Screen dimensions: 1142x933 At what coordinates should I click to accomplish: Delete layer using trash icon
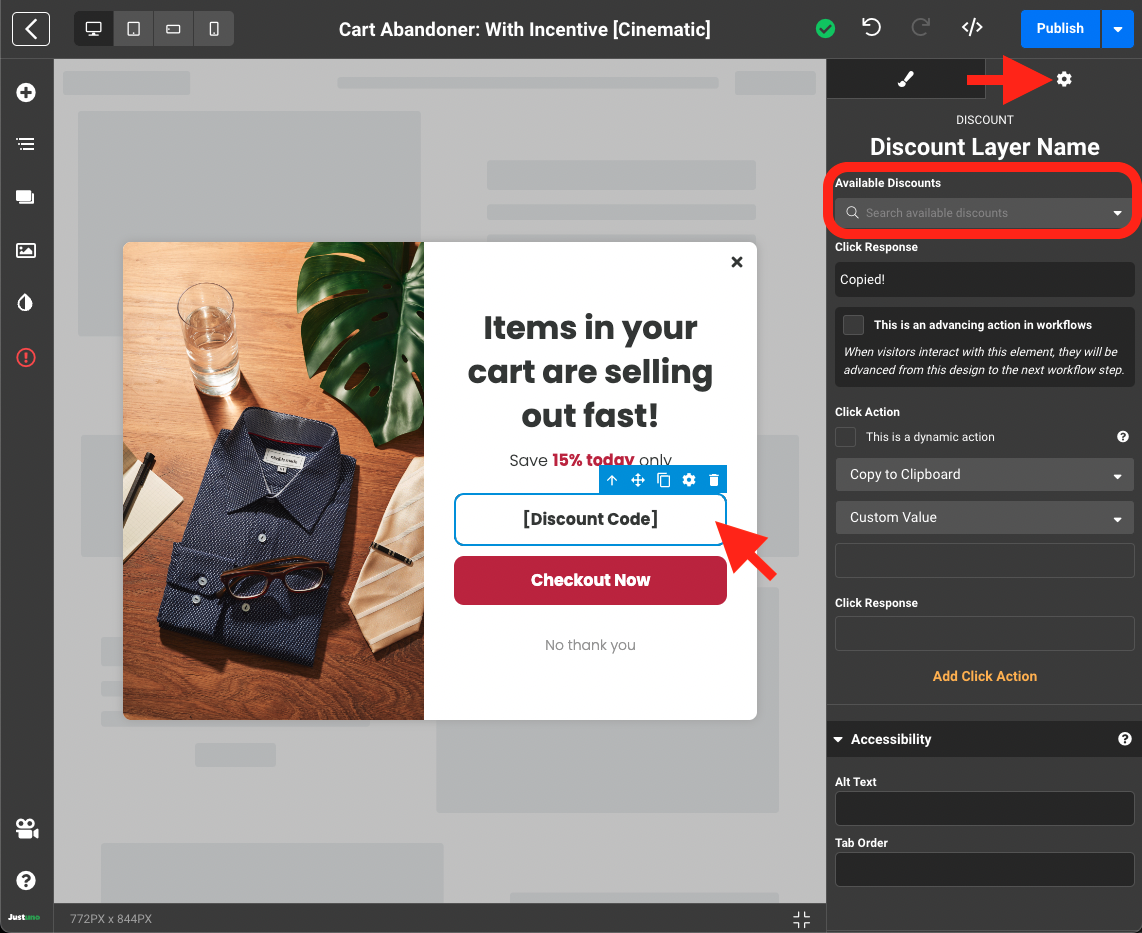point(714,480)
